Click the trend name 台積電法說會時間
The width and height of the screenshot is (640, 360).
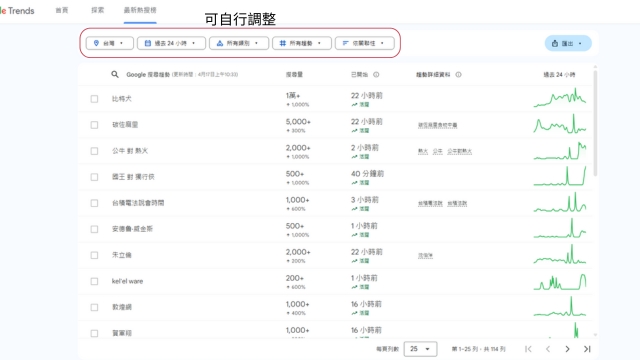pos(138,203)
